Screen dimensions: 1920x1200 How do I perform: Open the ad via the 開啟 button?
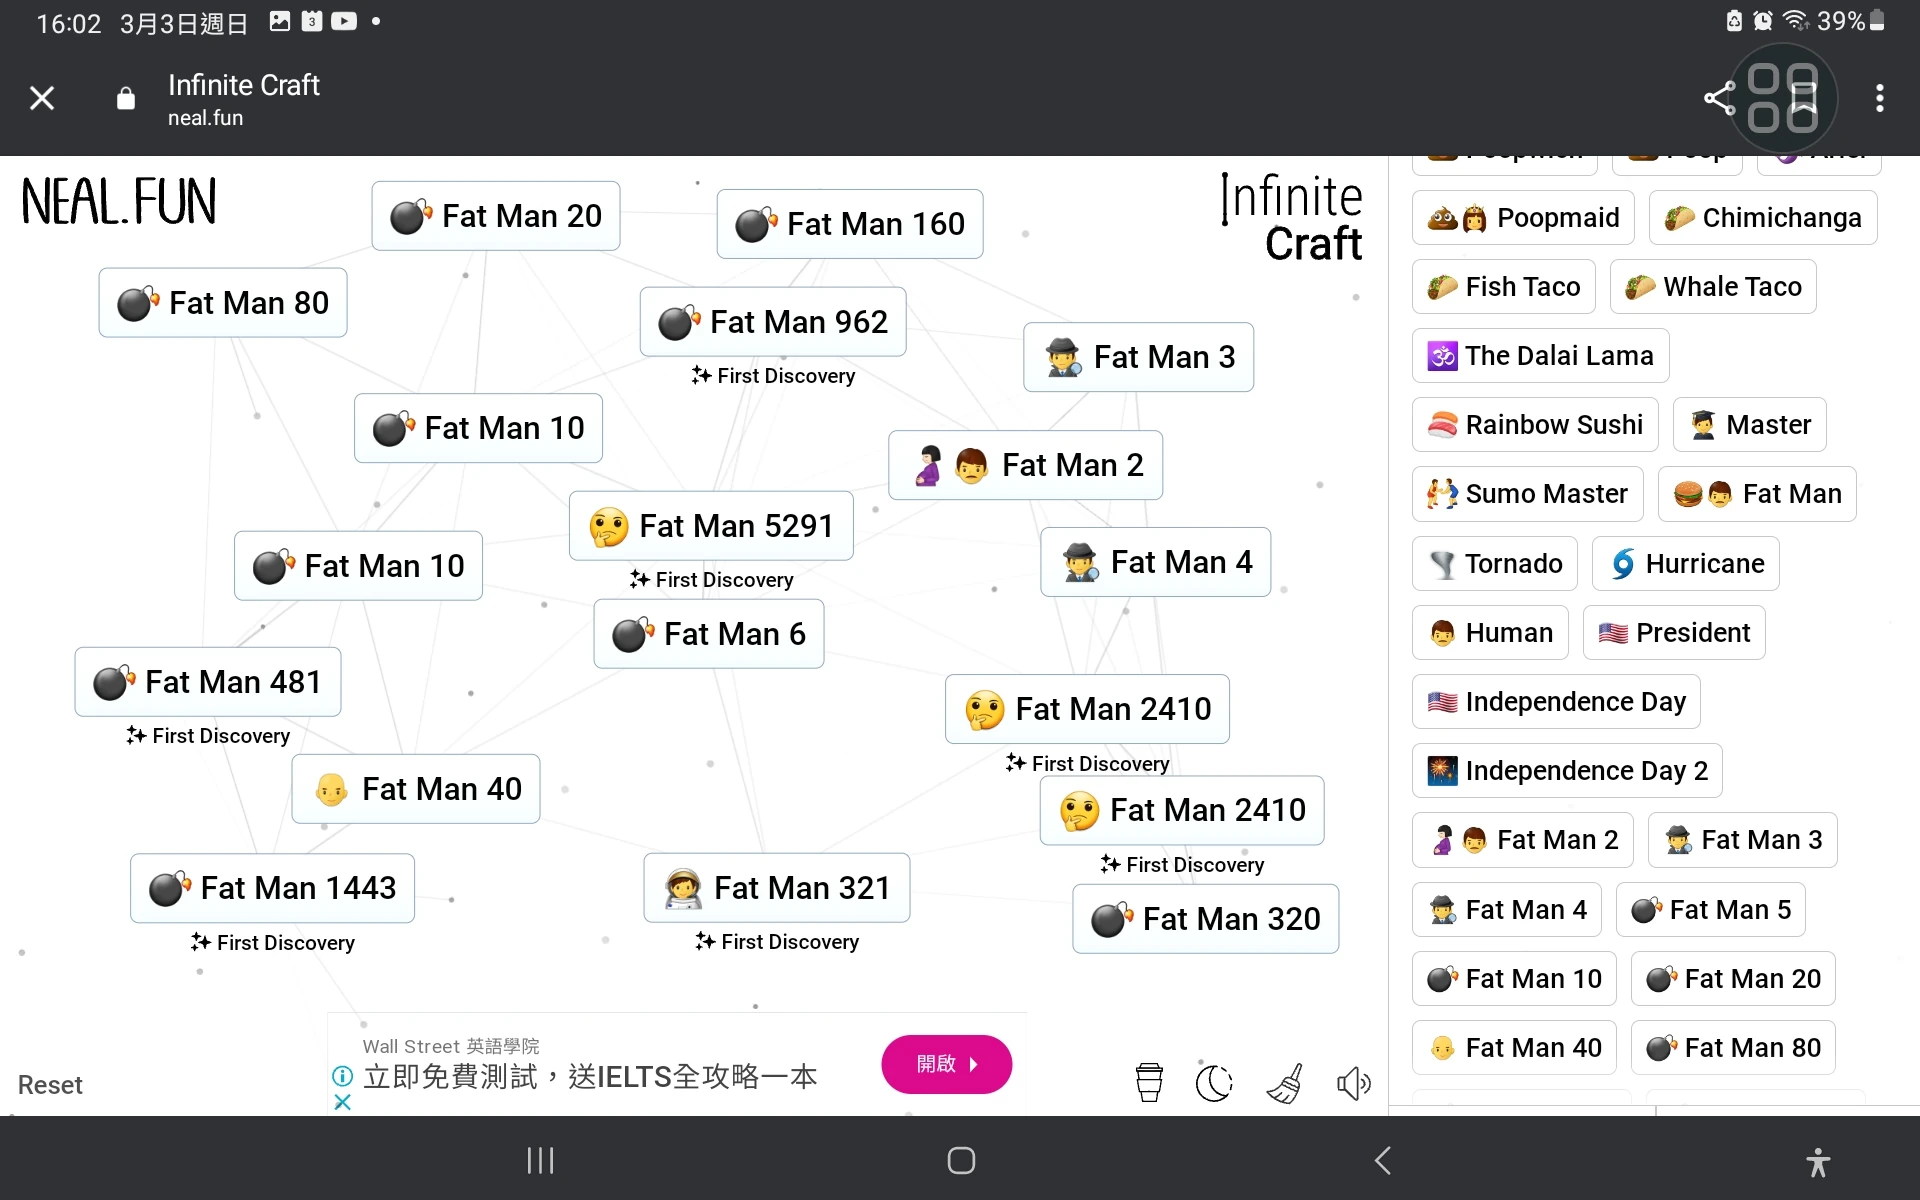click(946, 1064)
